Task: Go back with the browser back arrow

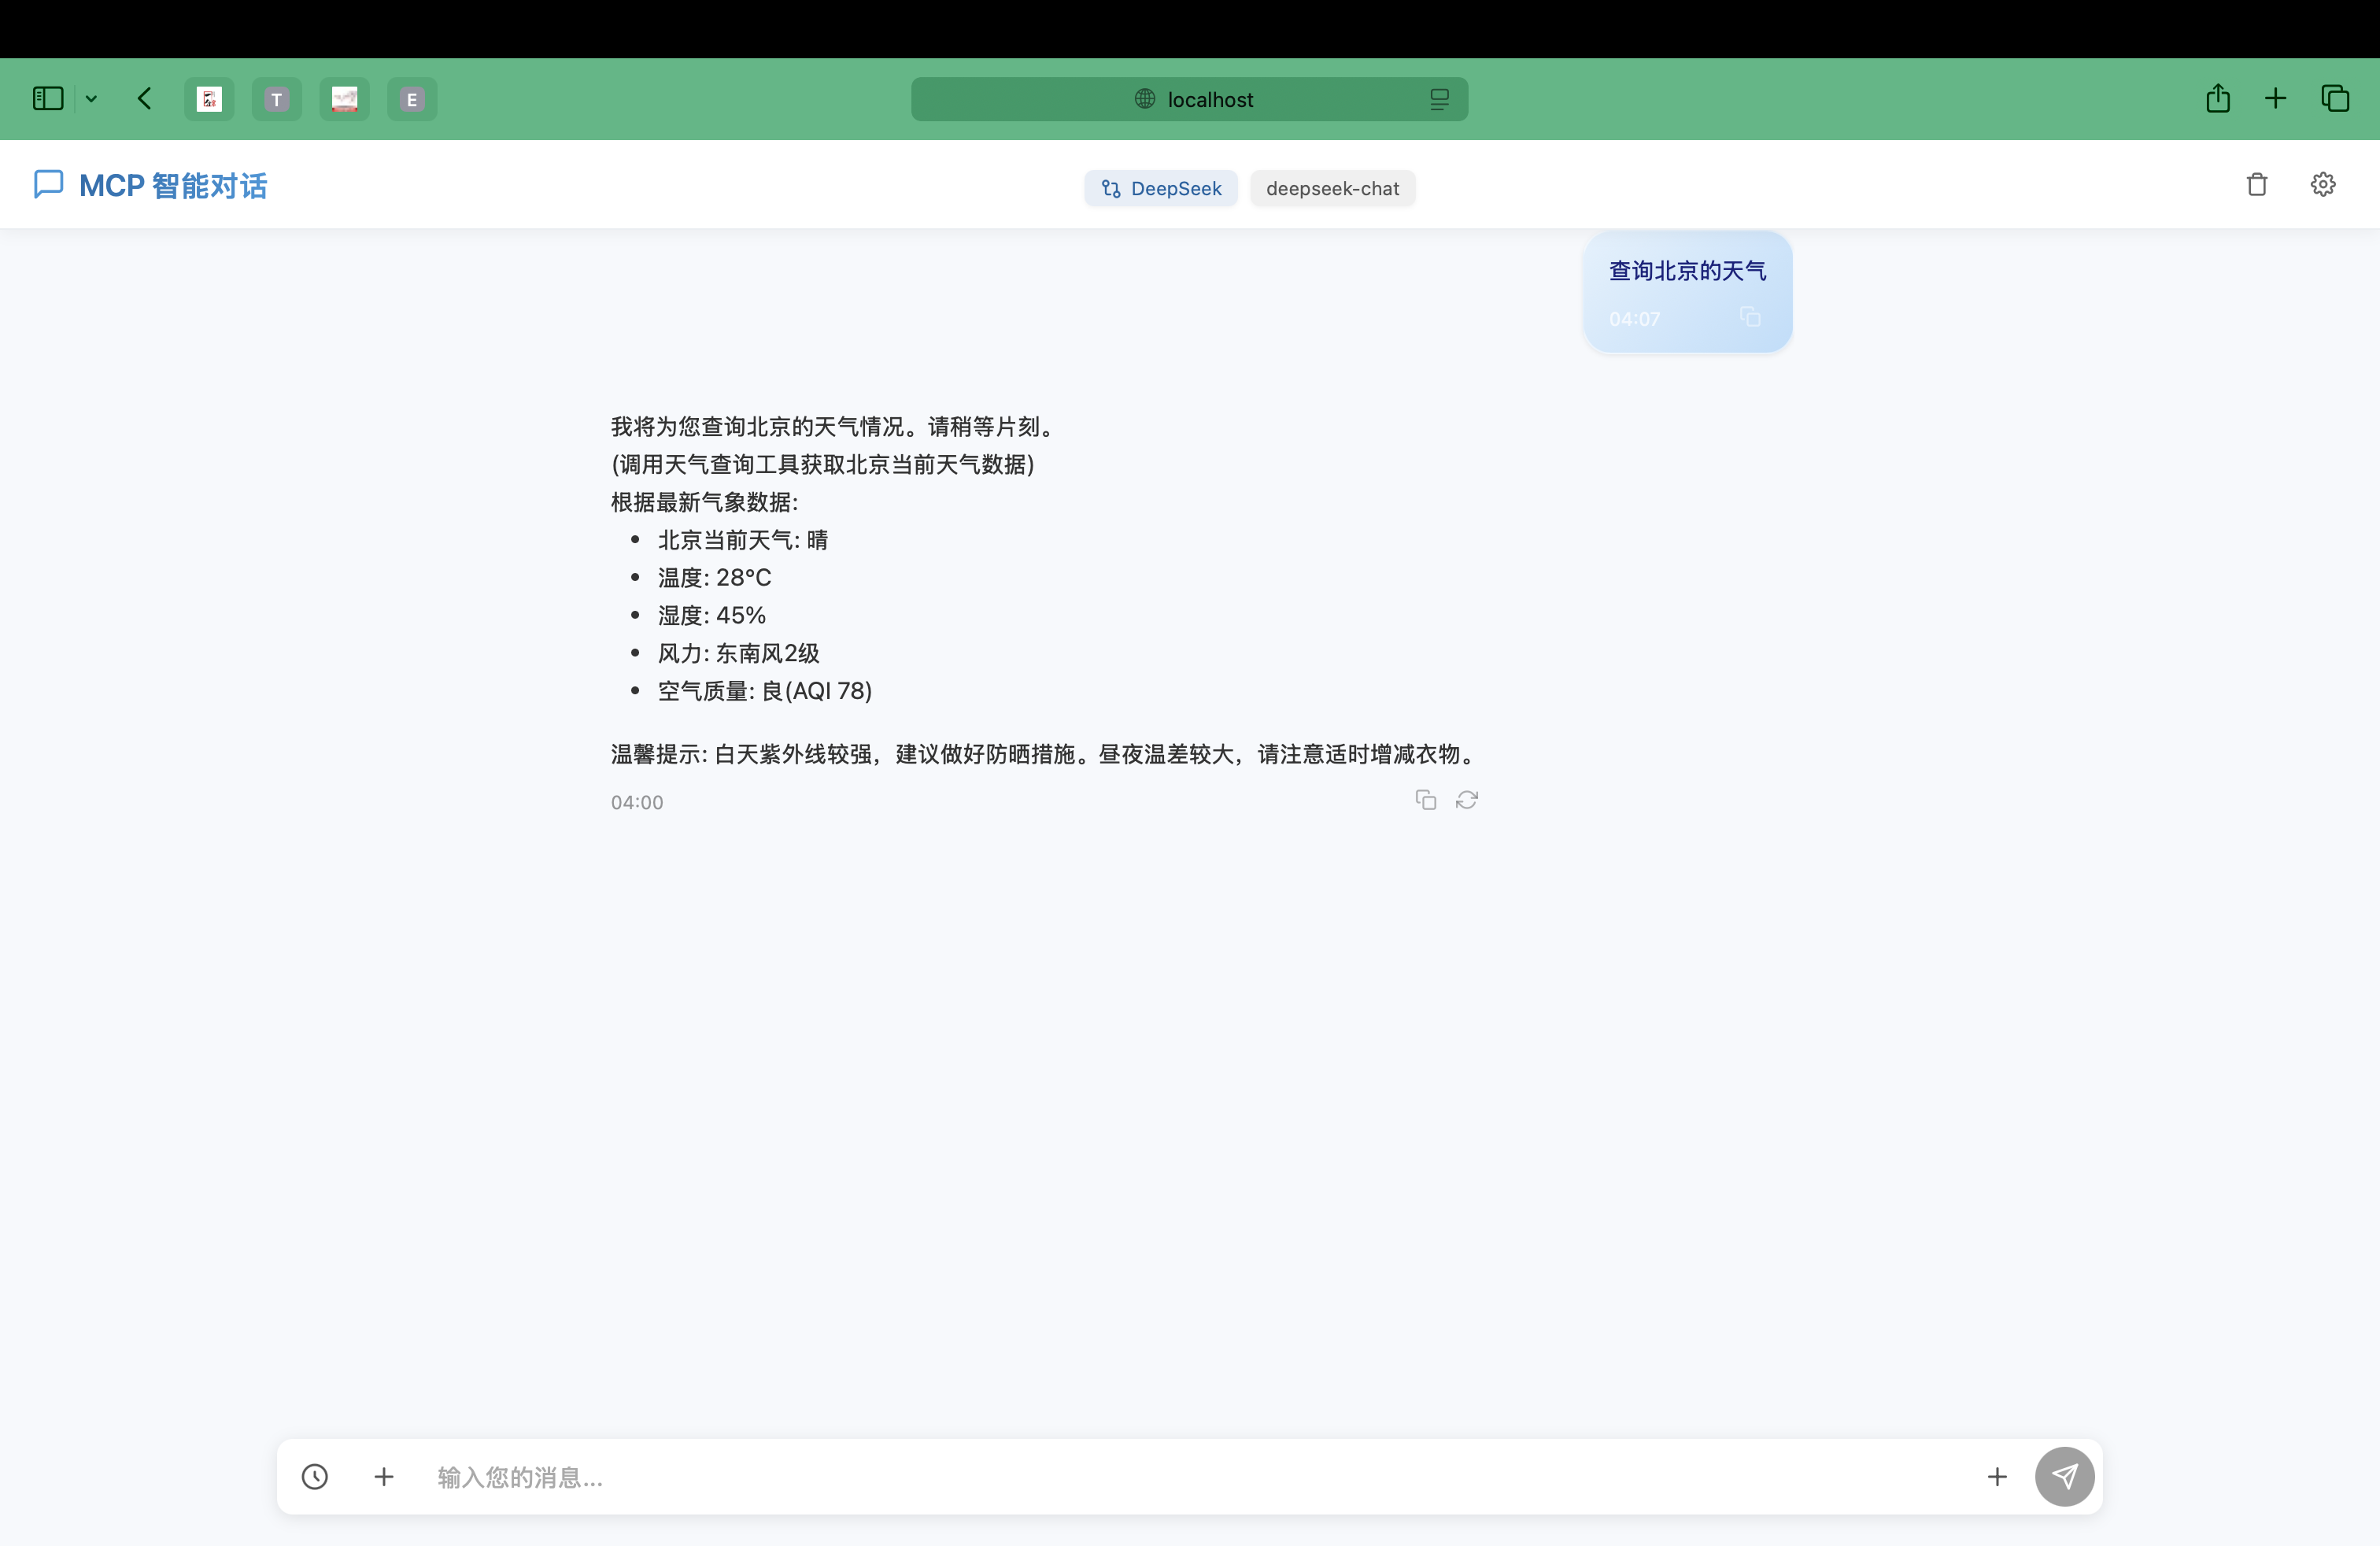Action: tap(145, 98)
